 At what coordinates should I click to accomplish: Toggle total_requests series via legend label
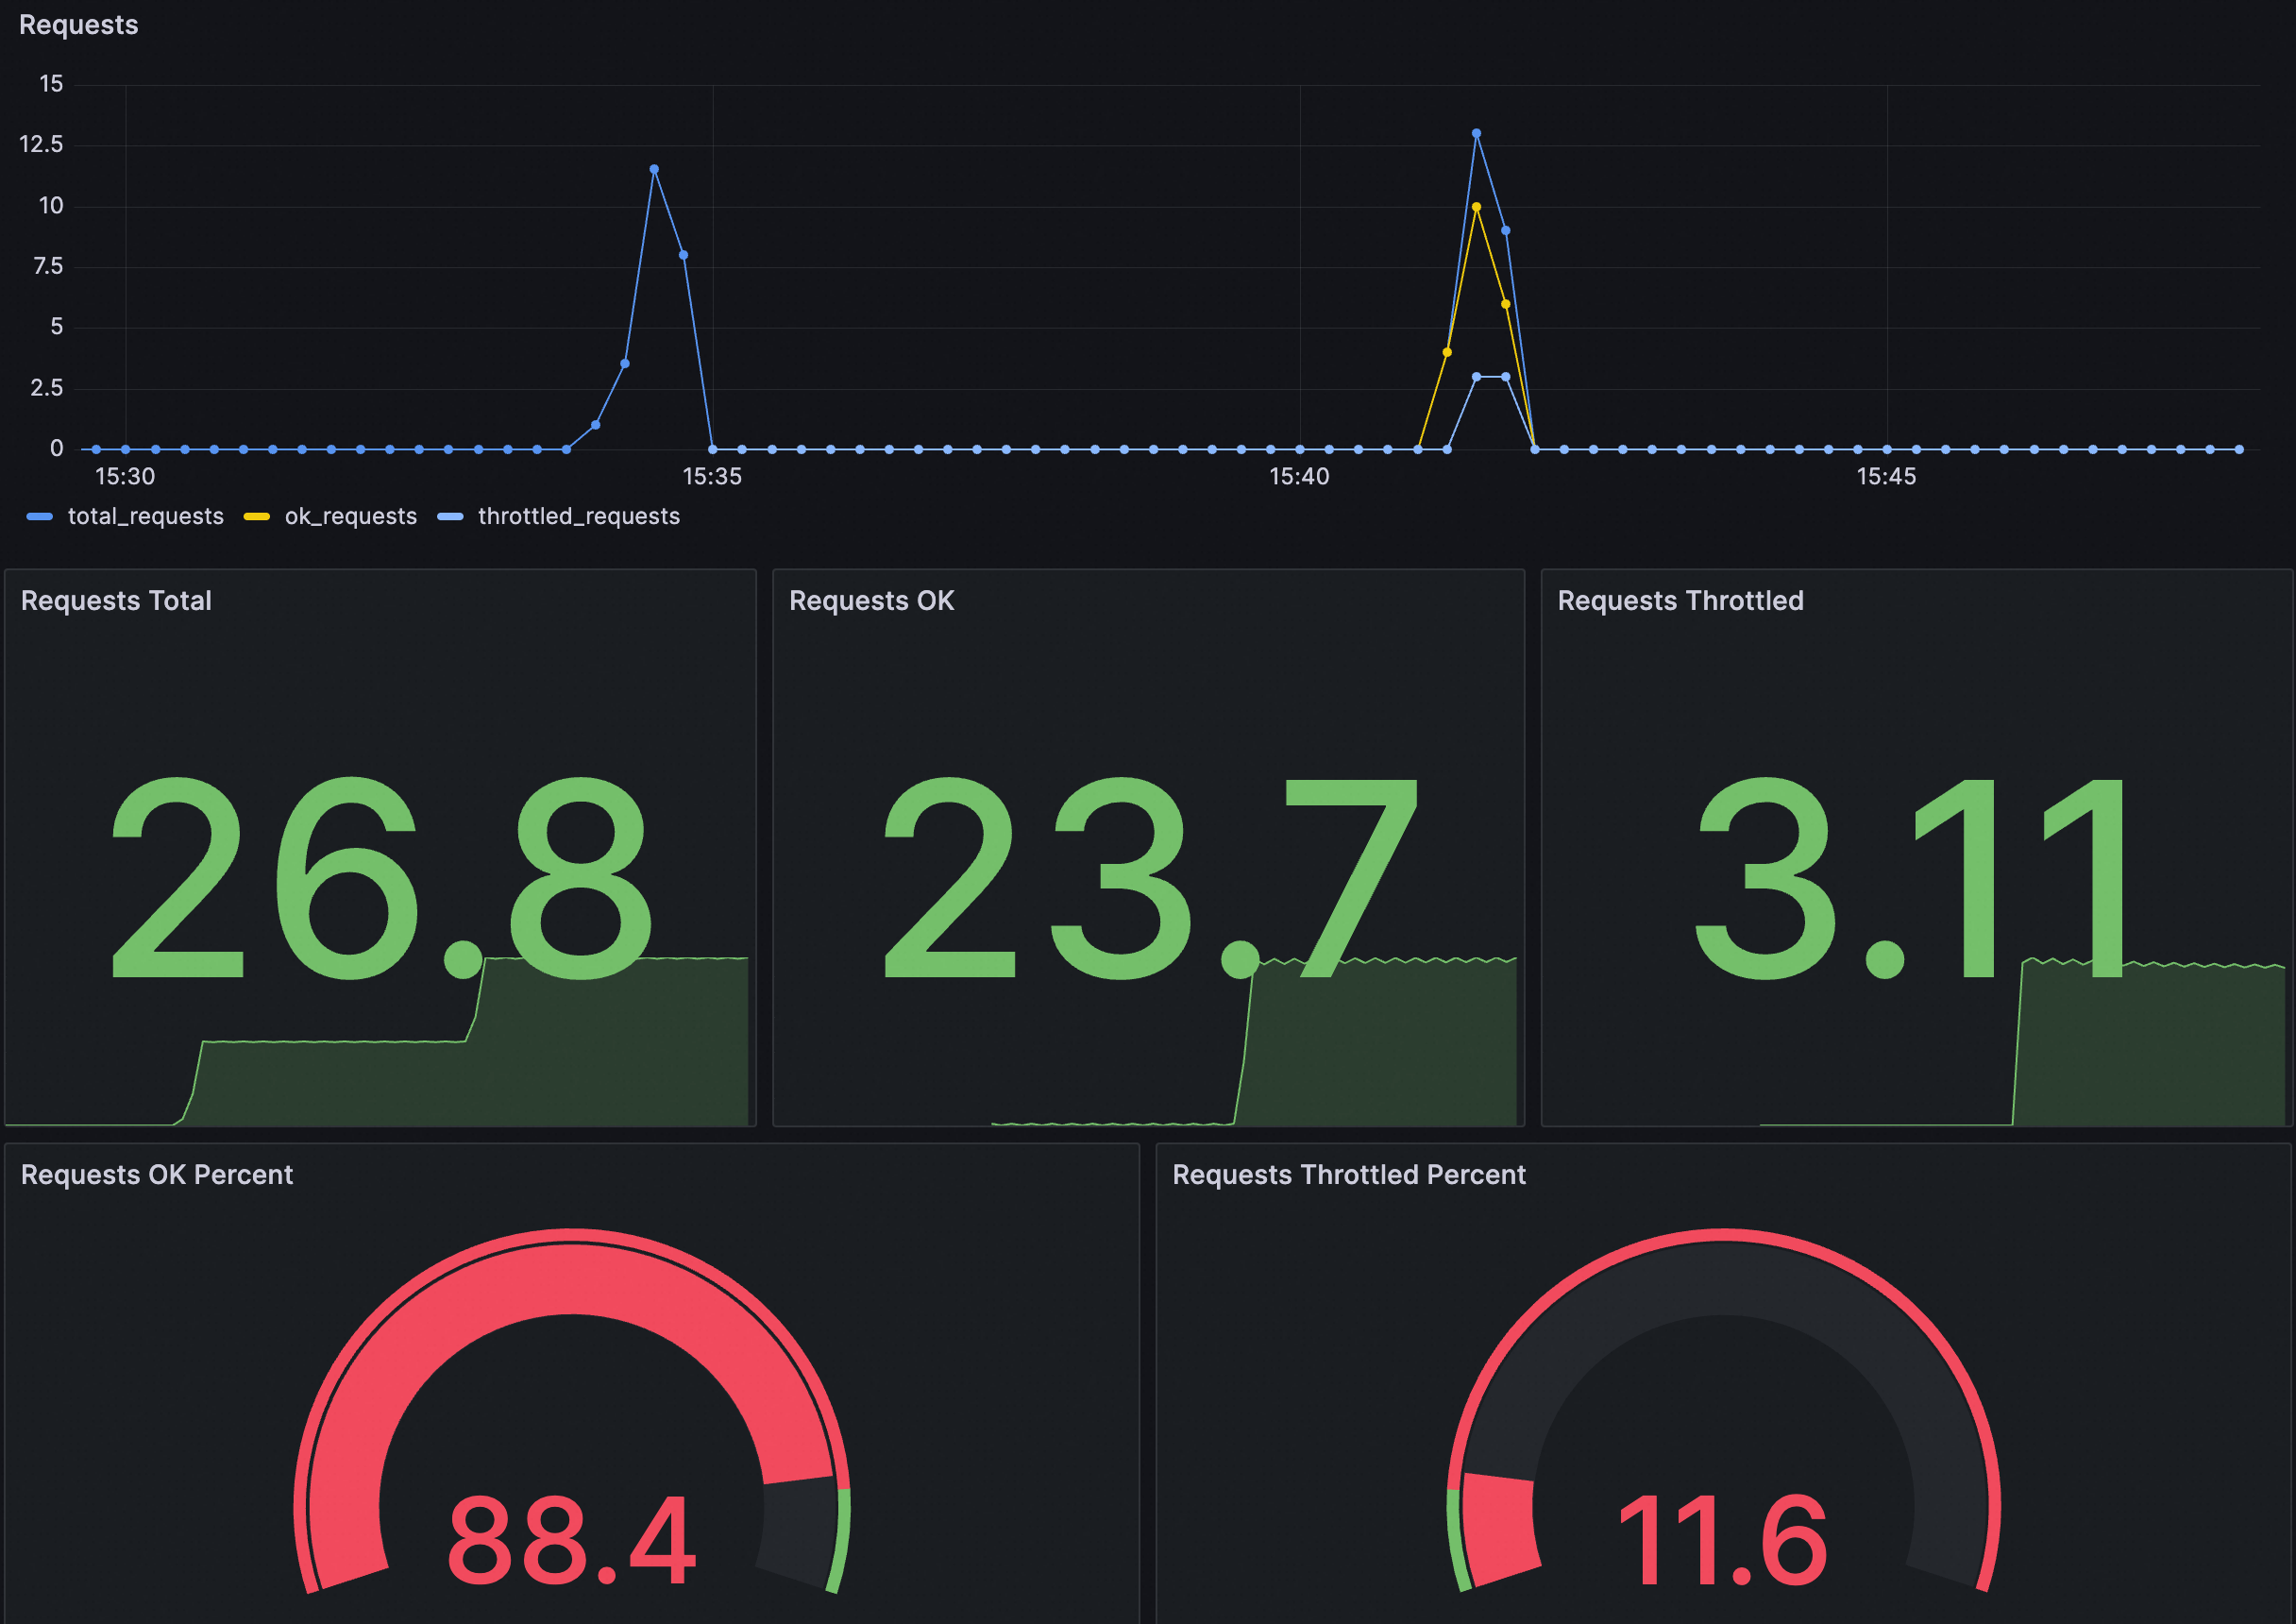[x=145, y=517]
